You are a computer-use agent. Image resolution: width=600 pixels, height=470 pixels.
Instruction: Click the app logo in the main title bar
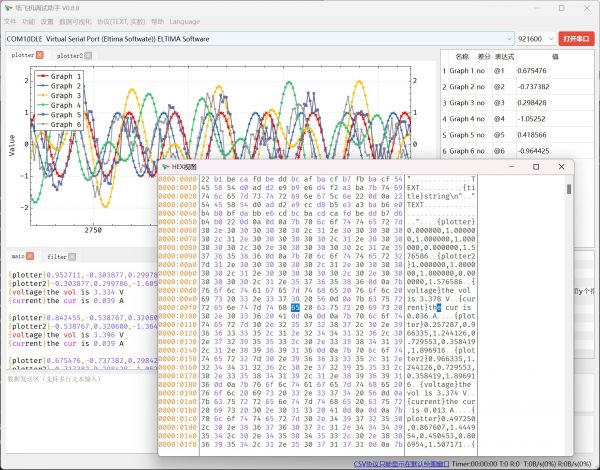[x=8, y=8]
